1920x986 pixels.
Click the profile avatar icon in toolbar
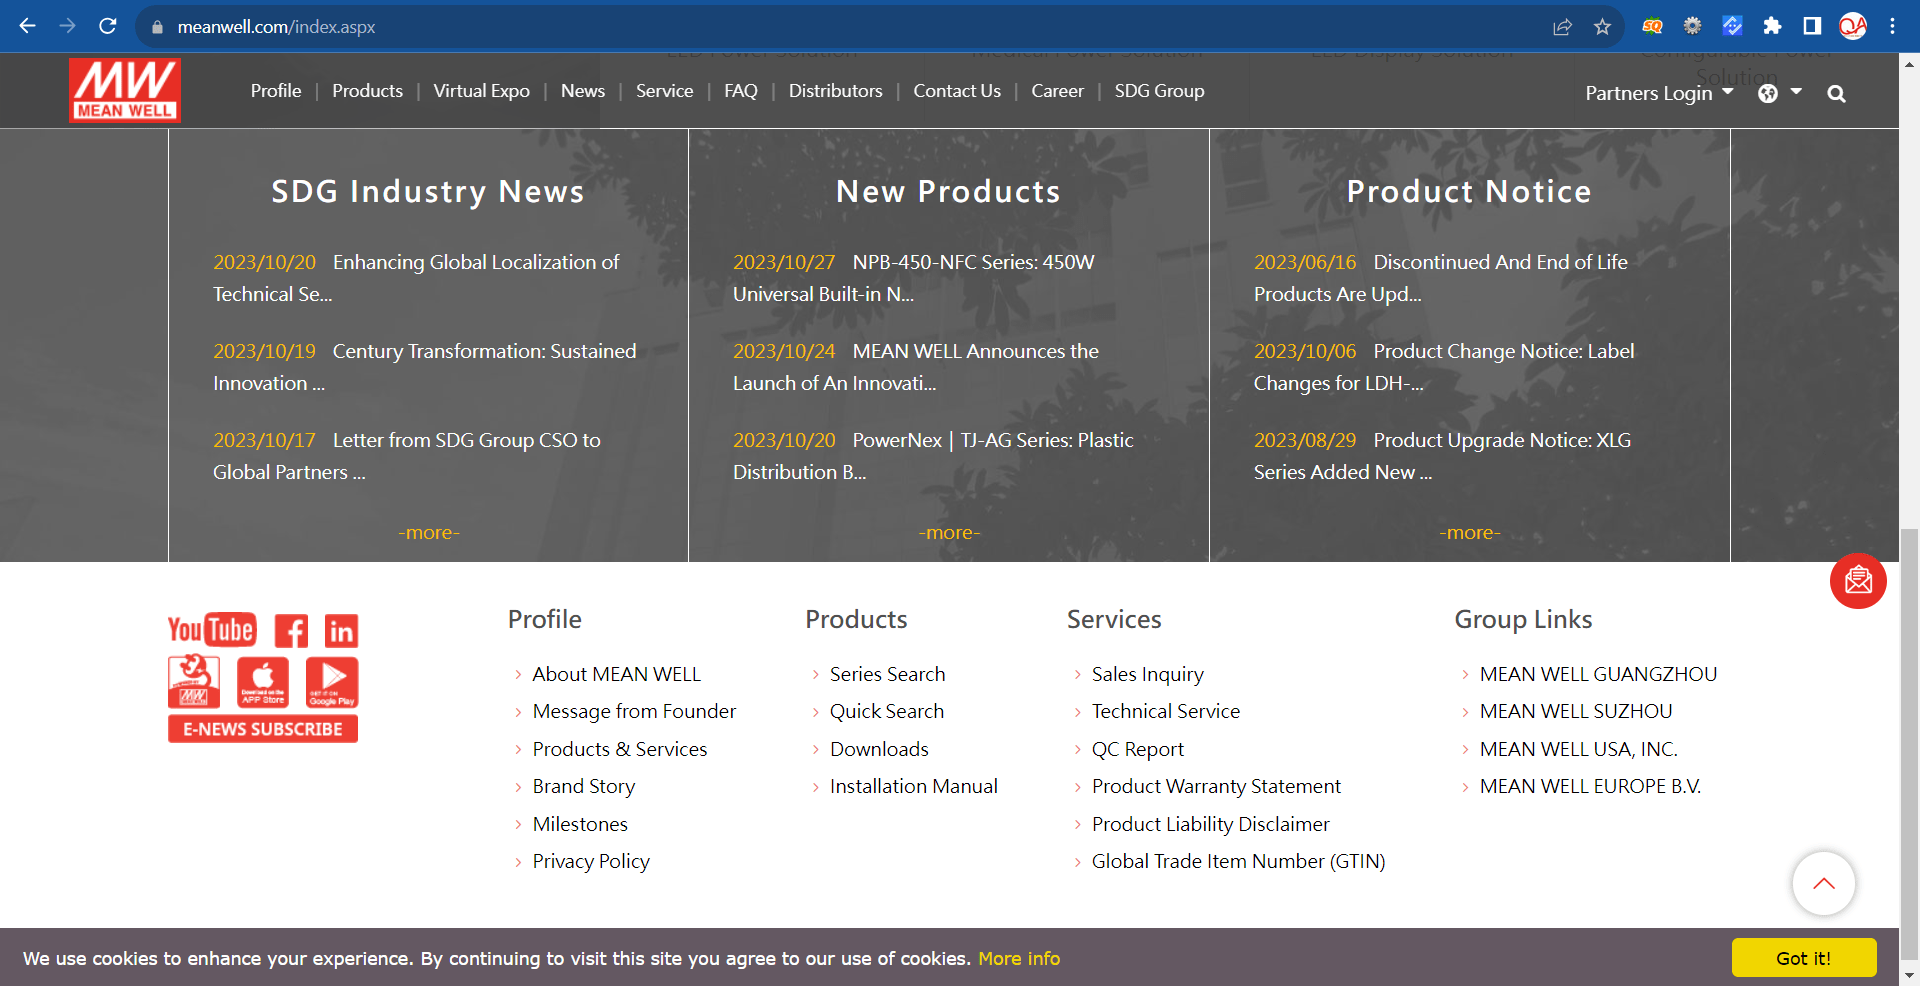(1853, 26)
